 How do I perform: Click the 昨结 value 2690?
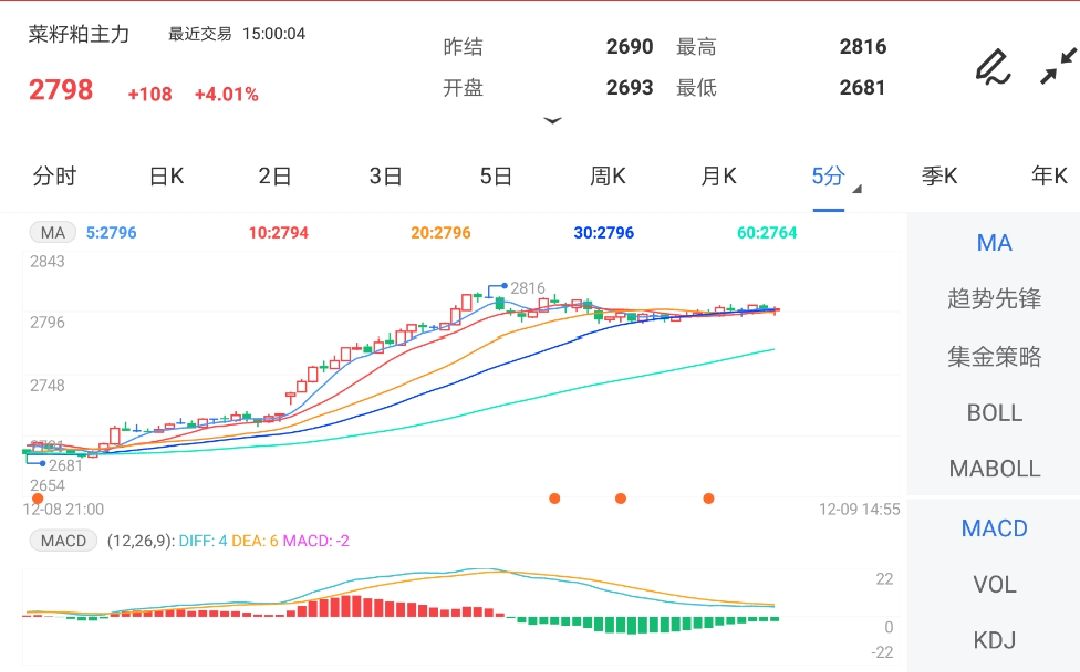click(x=630, y=47)
